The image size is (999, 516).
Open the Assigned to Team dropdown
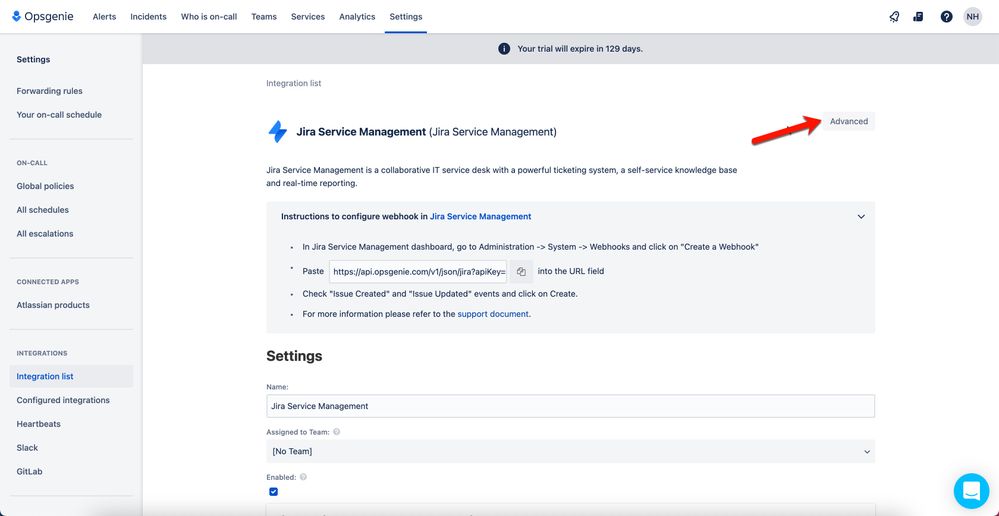570,451
